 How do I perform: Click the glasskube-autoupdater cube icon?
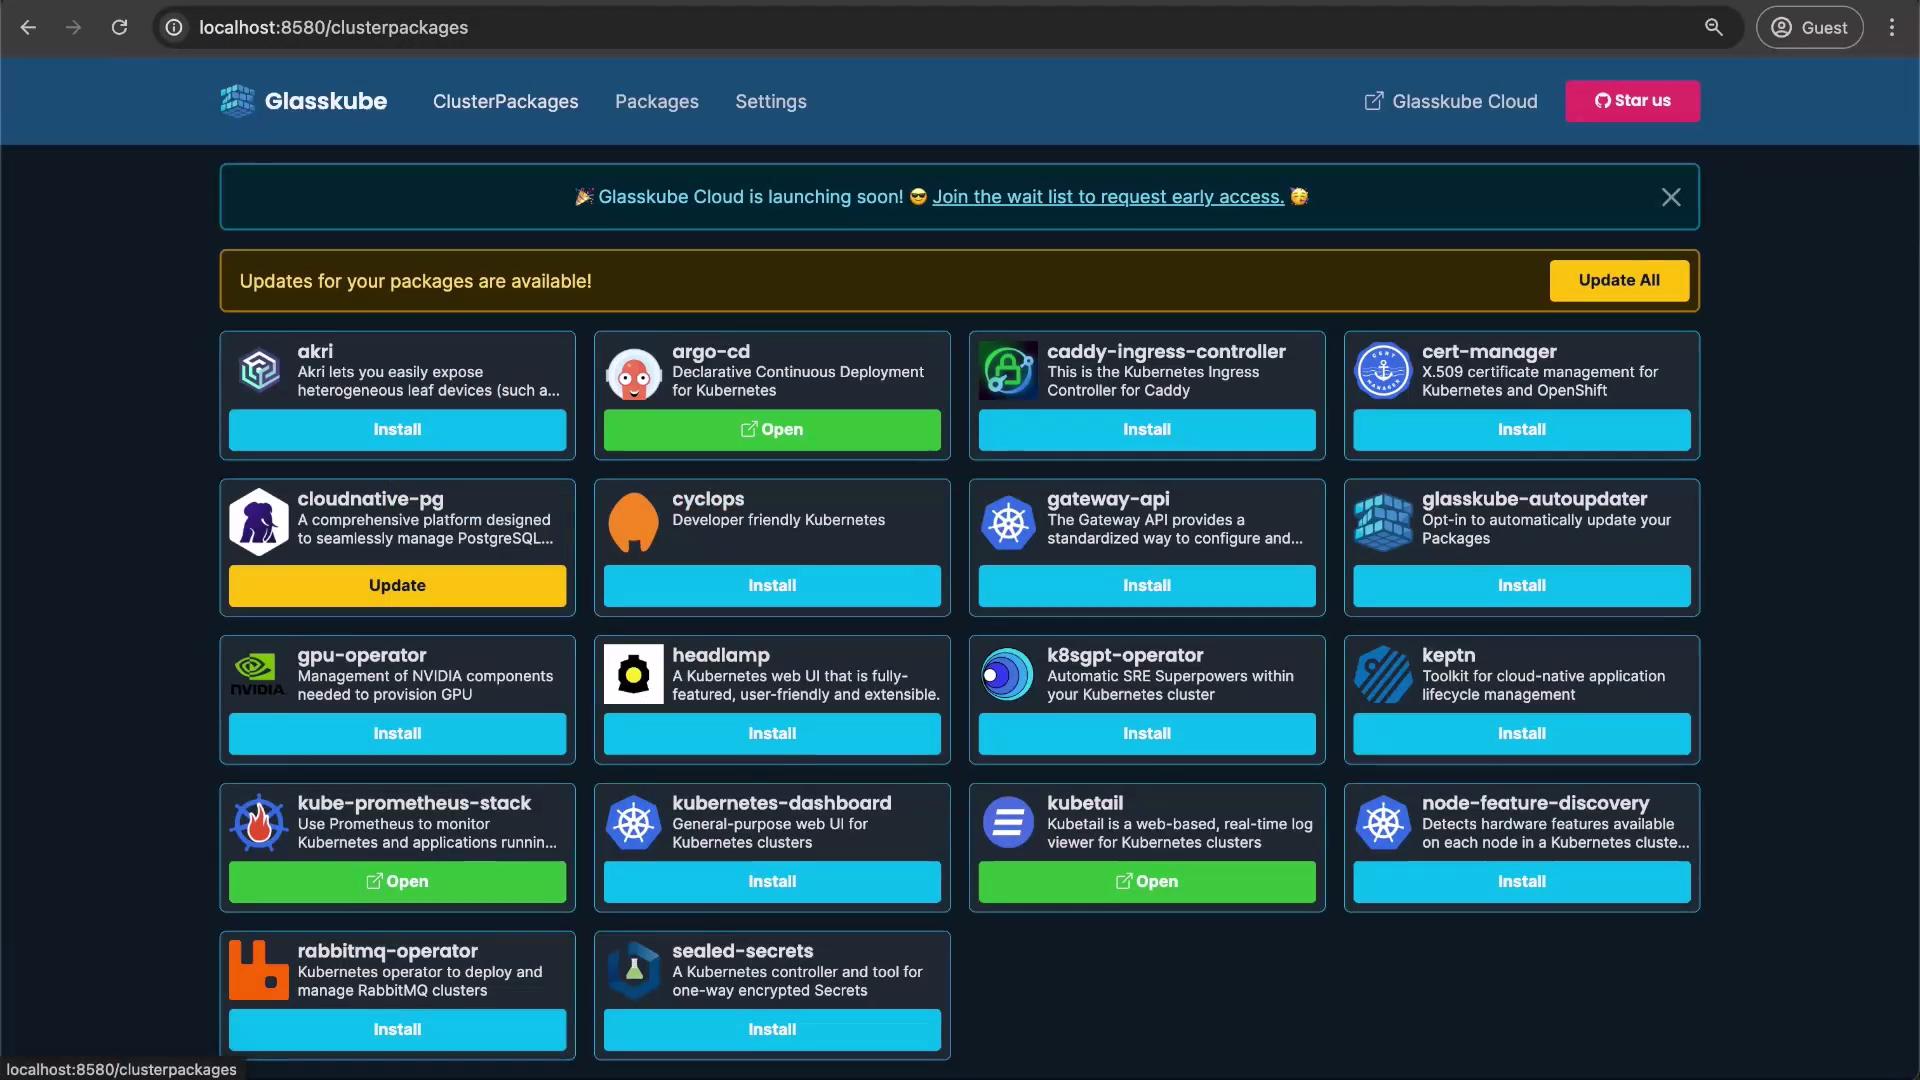[x=1383, y=521]
